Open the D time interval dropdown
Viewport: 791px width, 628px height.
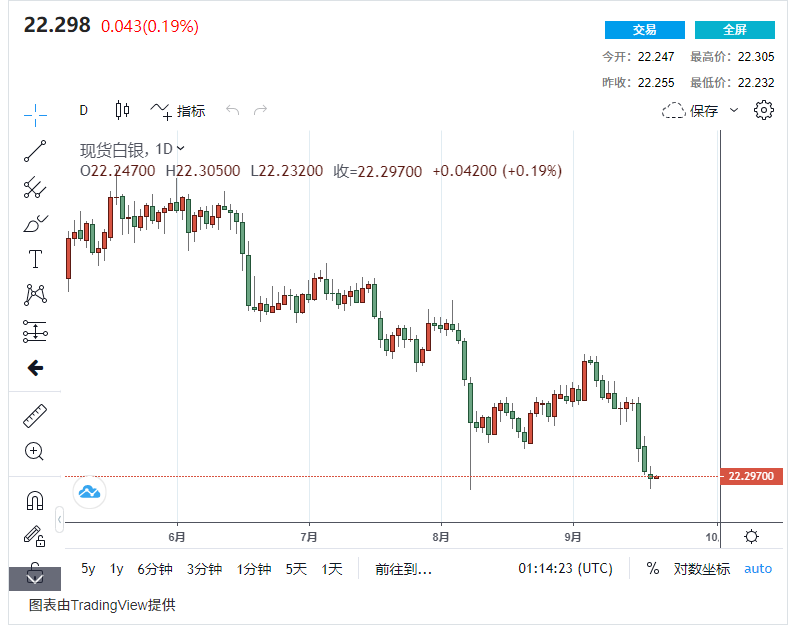[84, 110]
